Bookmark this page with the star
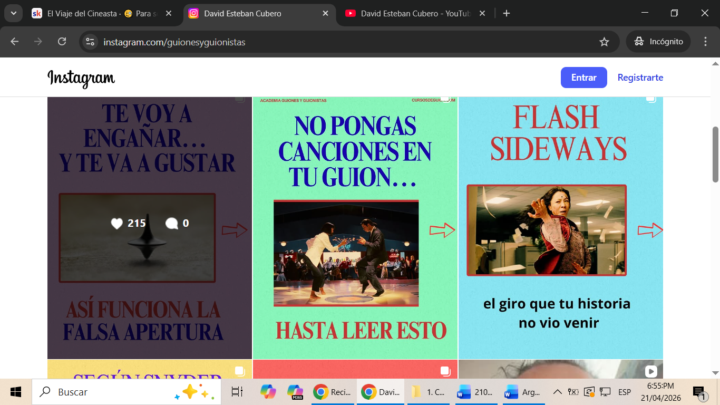The image size is (720, 405). click(604, 42)
